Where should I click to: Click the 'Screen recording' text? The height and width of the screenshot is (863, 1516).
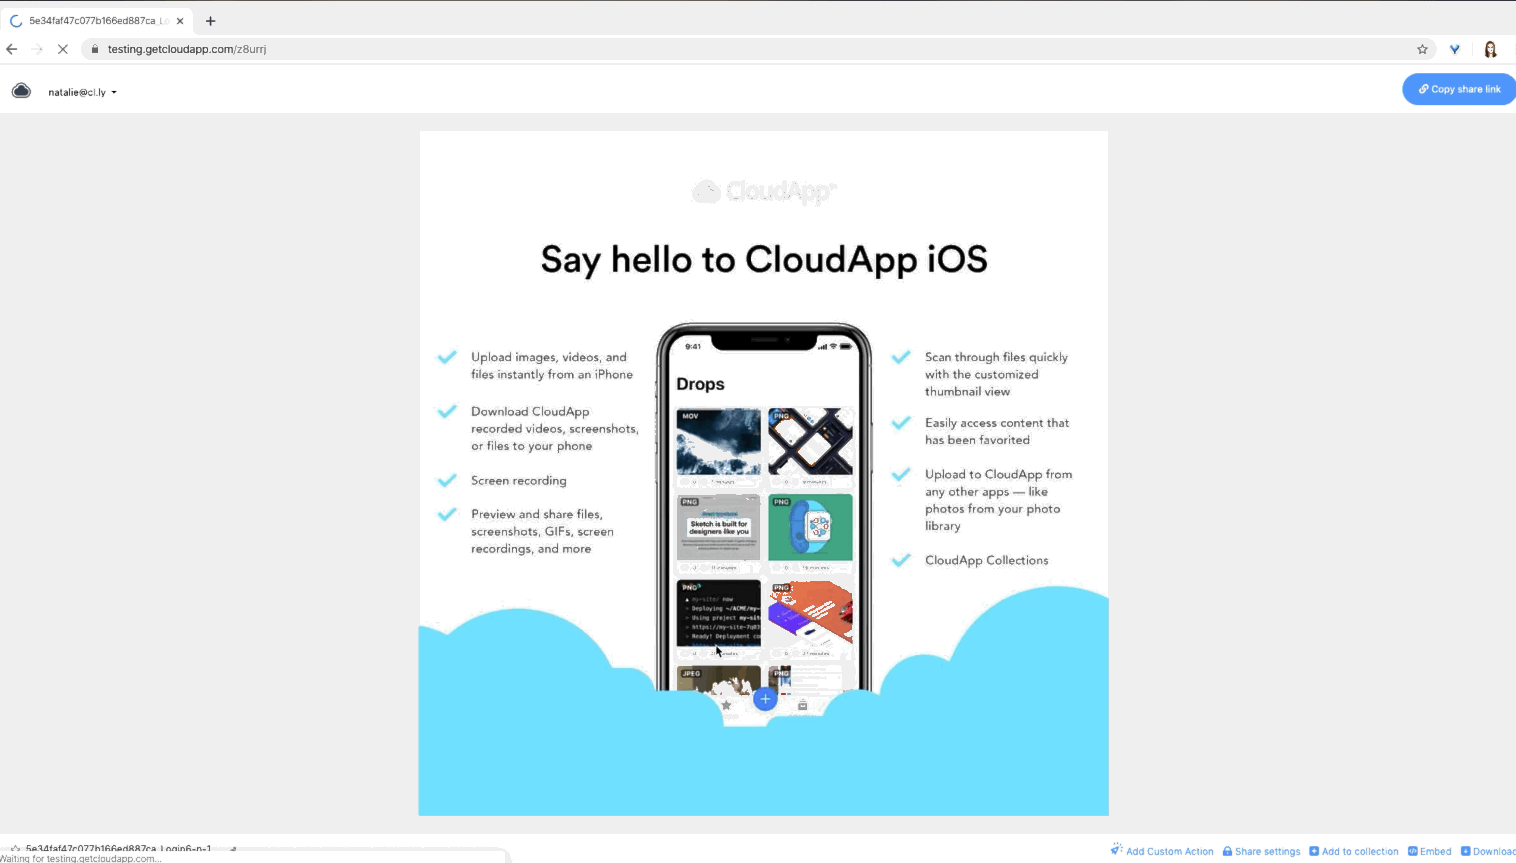pos(519,481)
